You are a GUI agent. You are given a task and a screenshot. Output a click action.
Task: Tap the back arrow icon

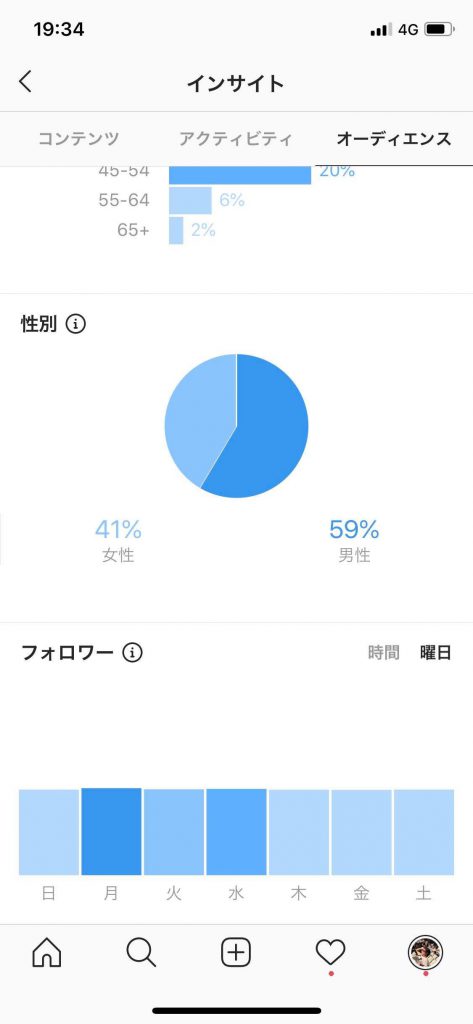click(25, 82)
